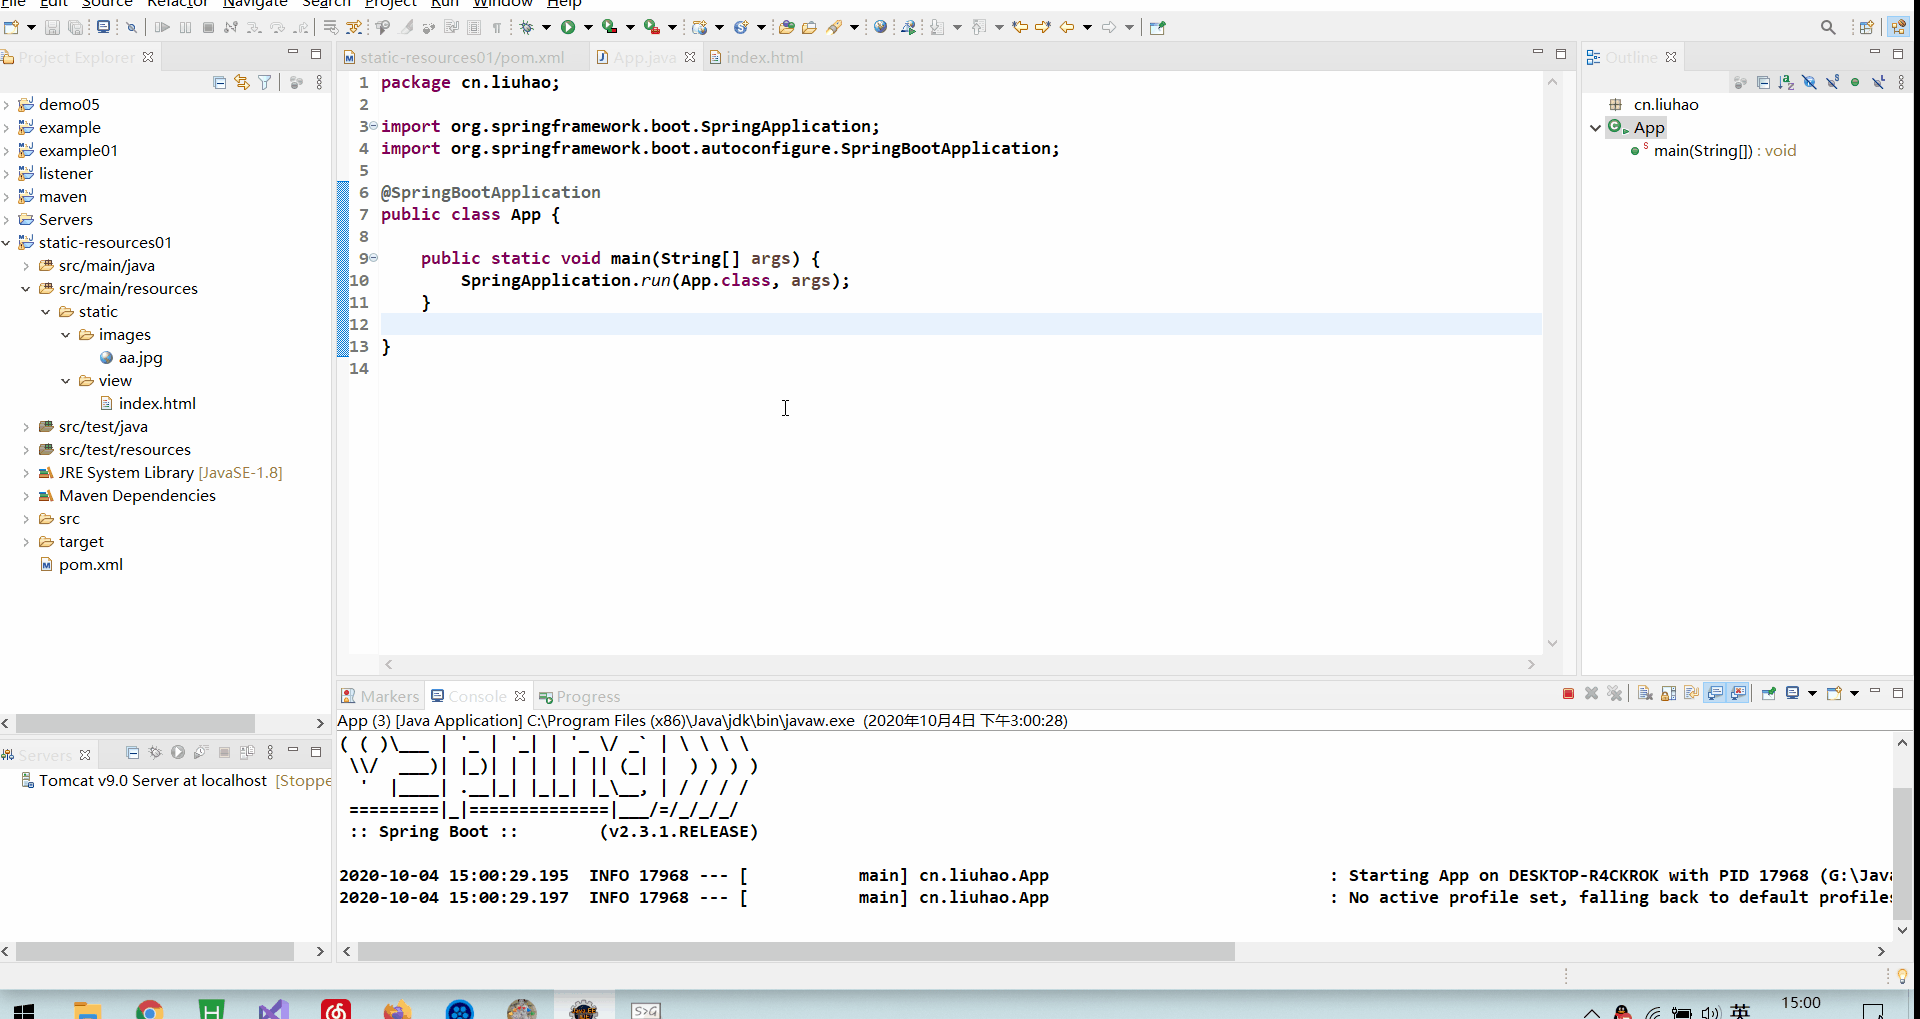The width and height of the screenshot is (1920, 1019).
Task: Click the Save All icon in toolbar
Action: click(x=75, y=27)
